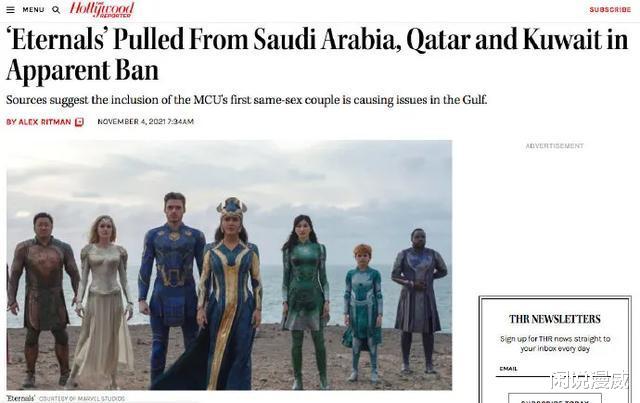The image size is (640, 403).
Task: Click the 'Eternals' caption label under photo
Action: pos(21,399)
